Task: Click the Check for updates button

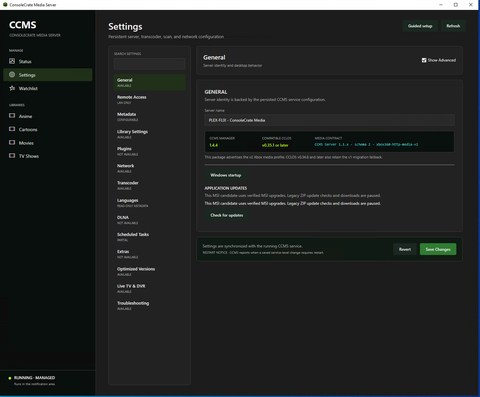Action: coord(227,215)
